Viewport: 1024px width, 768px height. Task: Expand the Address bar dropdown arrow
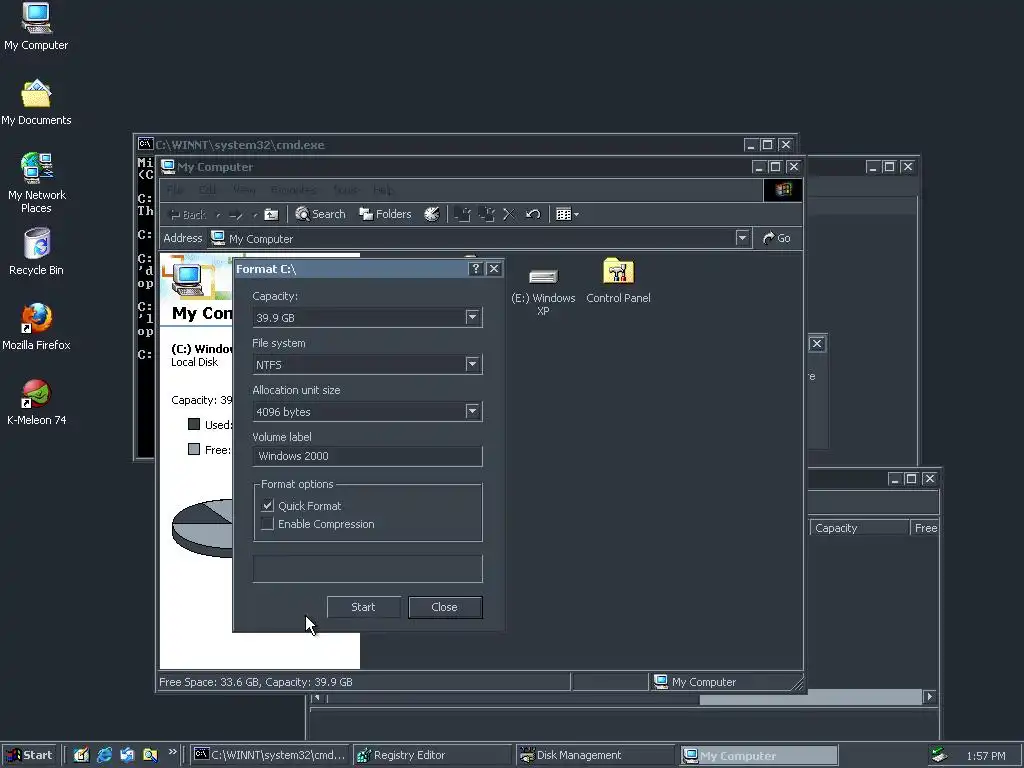[x=742, y=238]
